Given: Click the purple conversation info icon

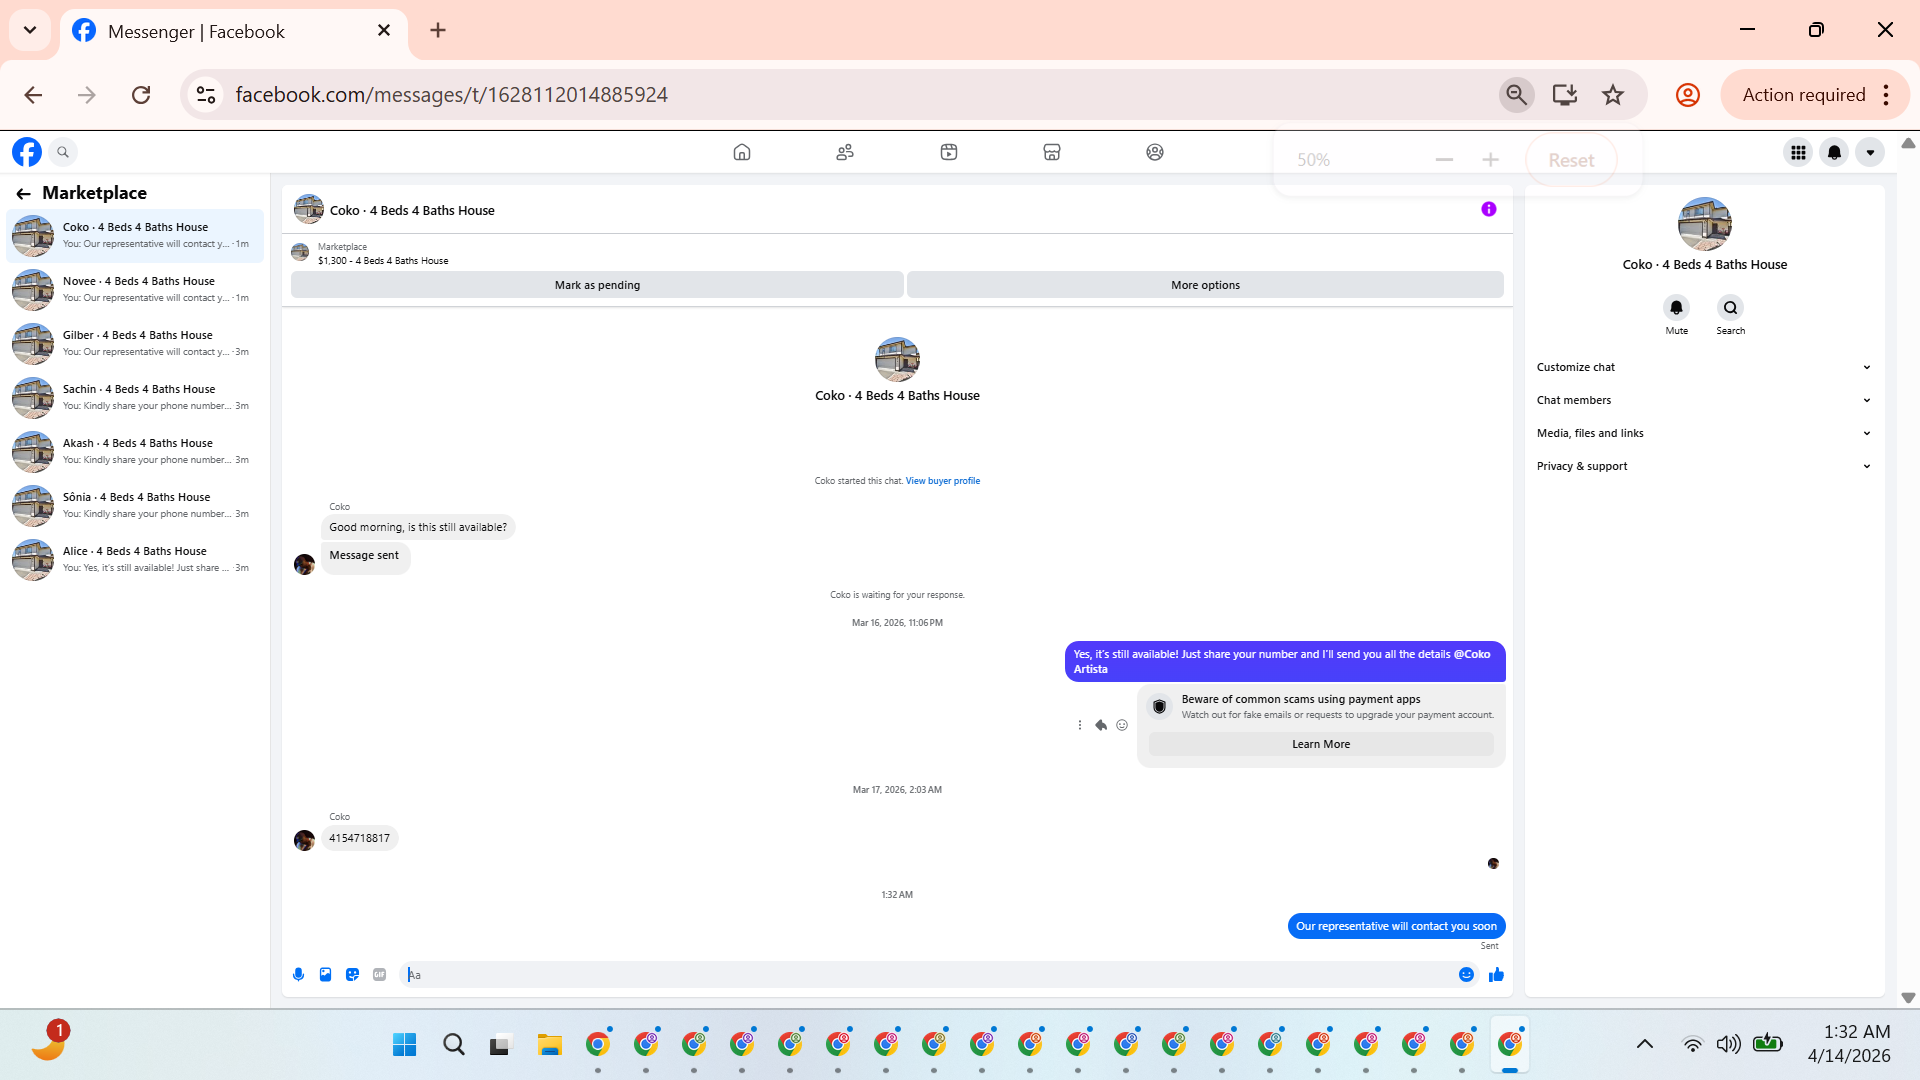Looking at the screenshot, I should pyautogui.click(x=1488, y=209).
